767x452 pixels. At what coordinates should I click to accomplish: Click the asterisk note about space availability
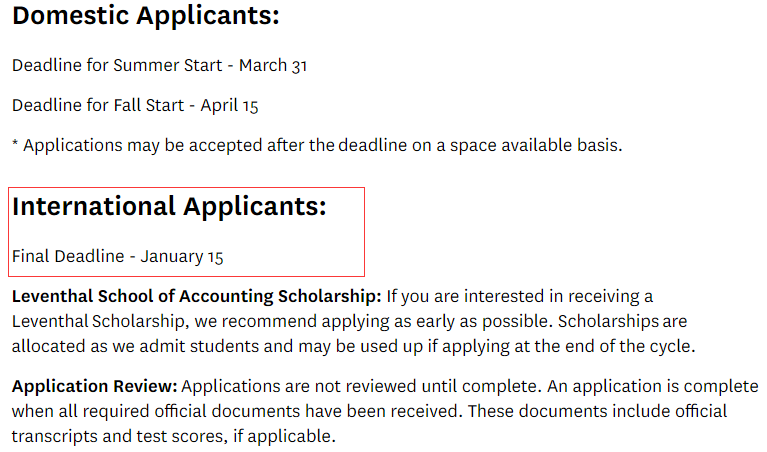[x=317, y=145]
